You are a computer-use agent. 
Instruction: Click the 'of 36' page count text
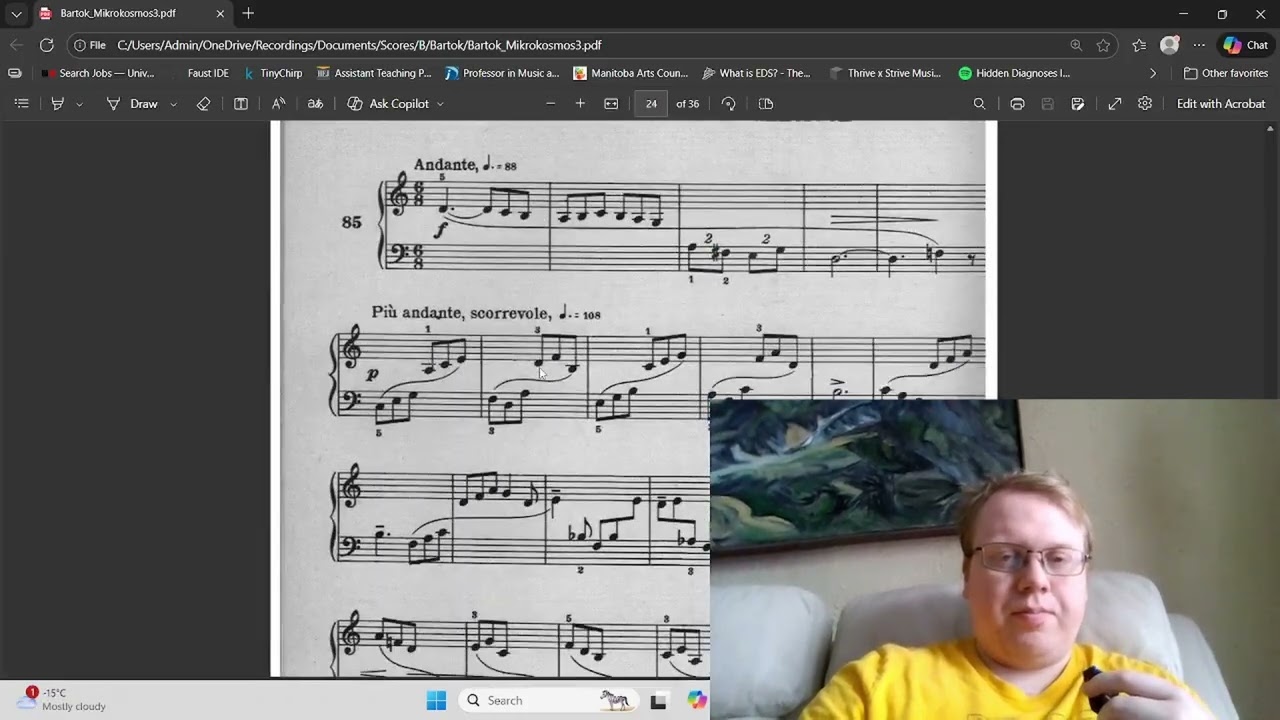(687, 104)
